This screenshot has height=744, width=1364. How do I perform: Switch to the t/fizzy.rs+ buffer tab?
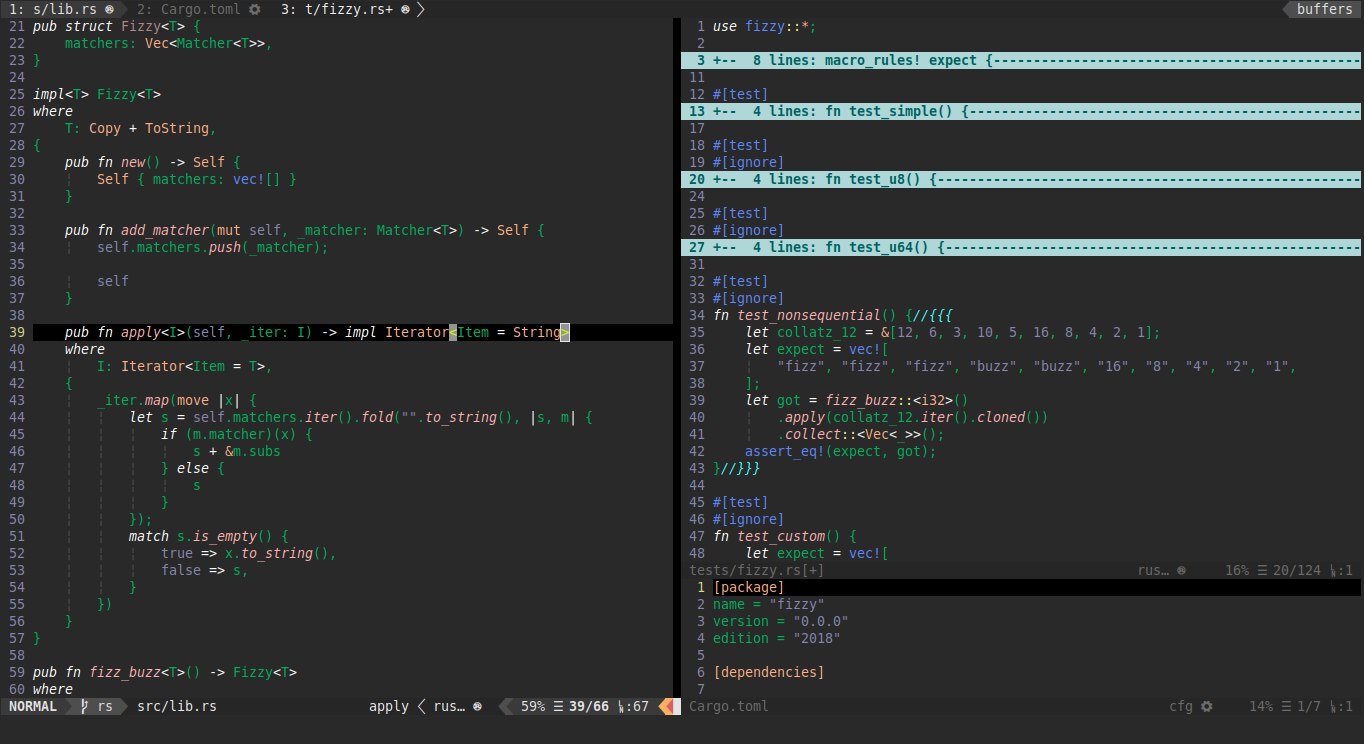coord(347,9)
